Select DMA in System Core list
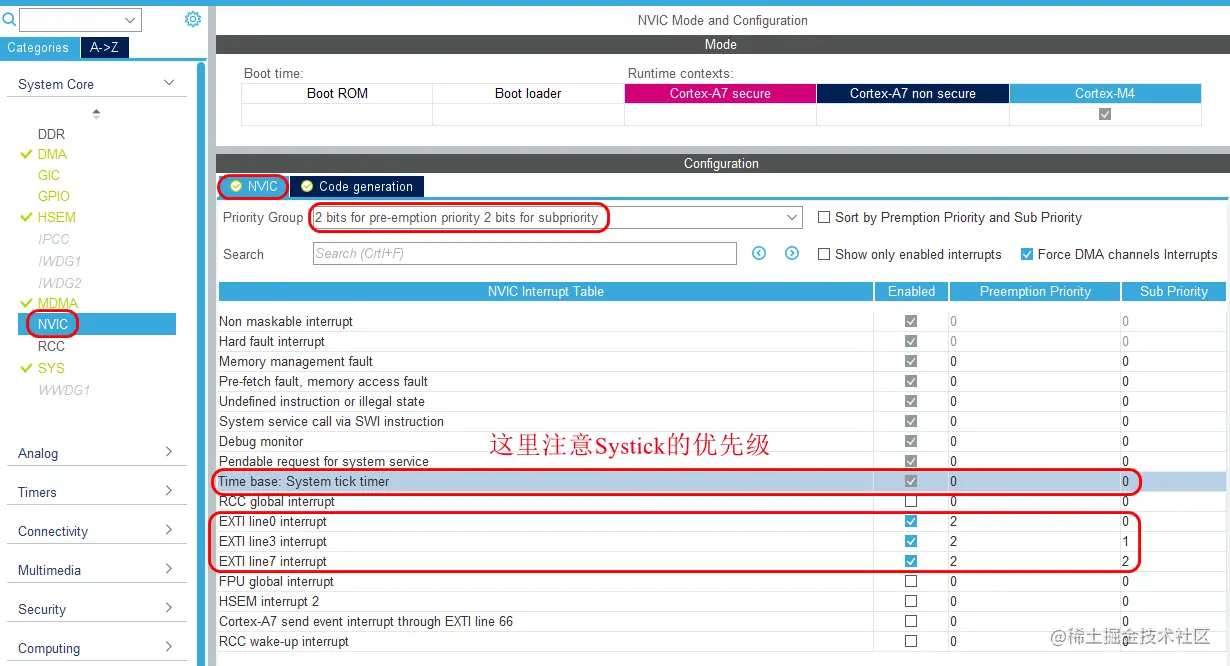This screenshot has width=1230, height=666. pyautogui.click(x=52, y=154)
